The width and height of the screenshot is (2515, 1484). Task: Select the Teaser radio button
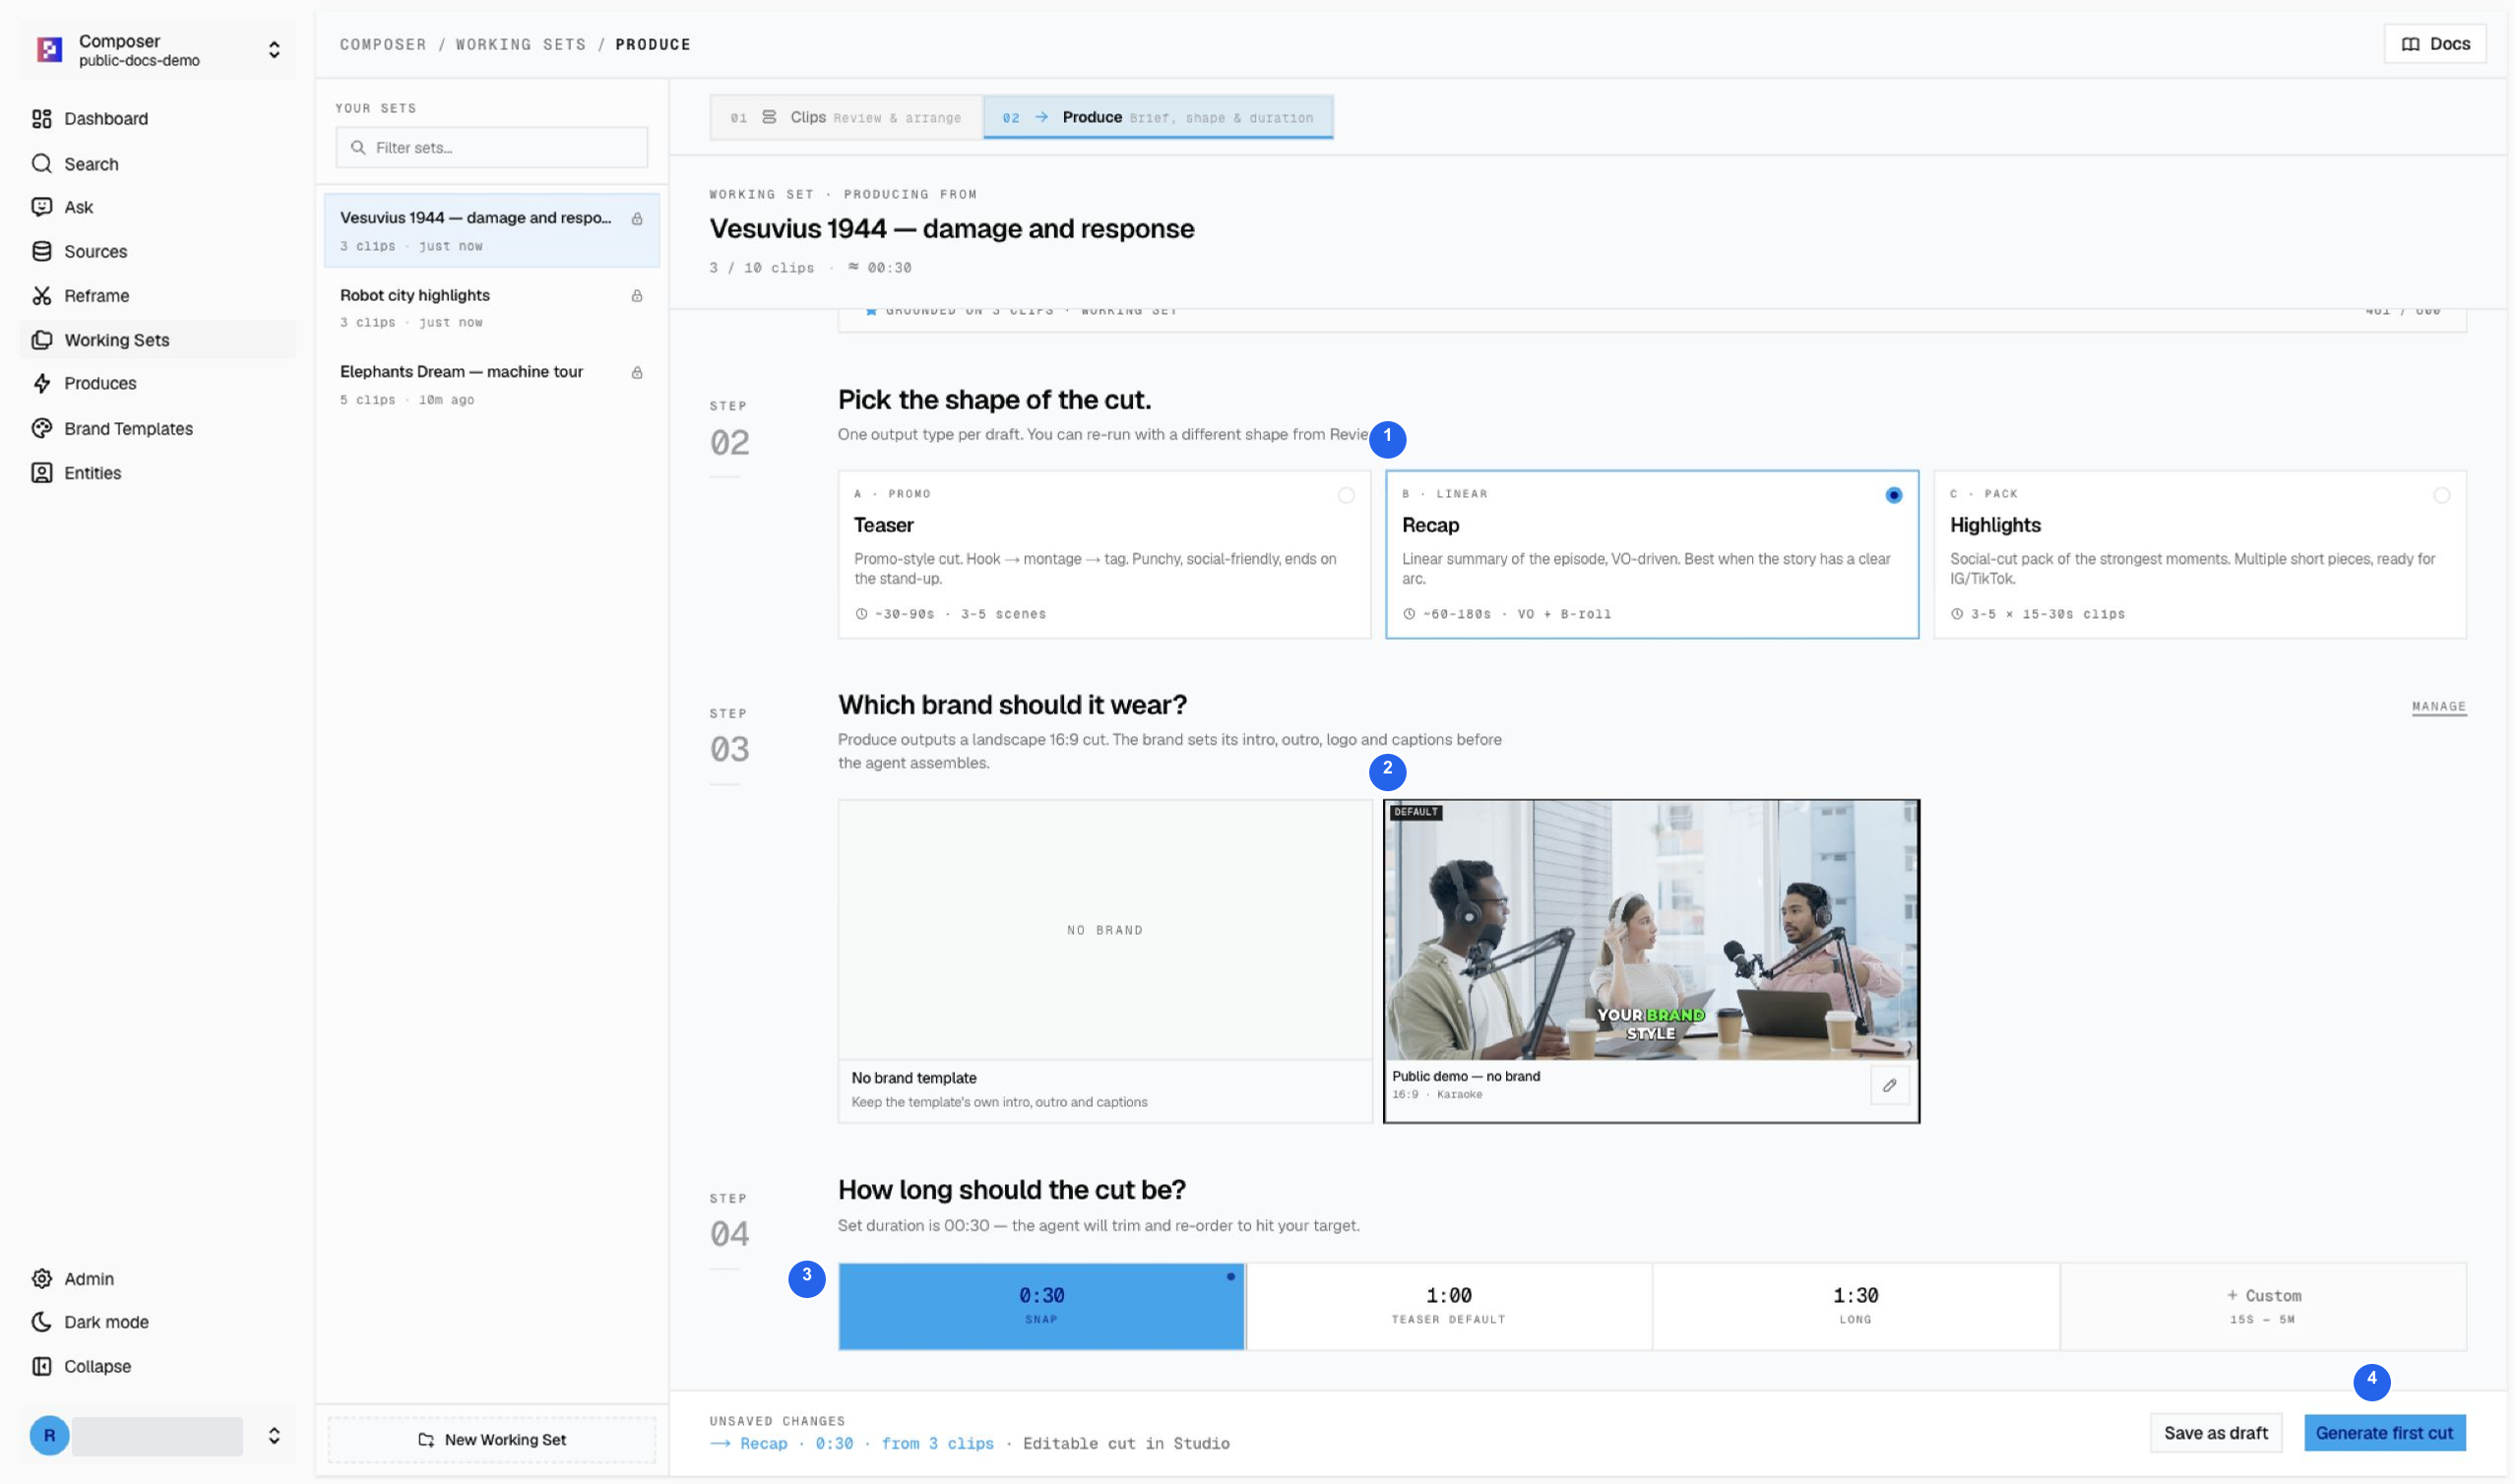click(1346, 496)
